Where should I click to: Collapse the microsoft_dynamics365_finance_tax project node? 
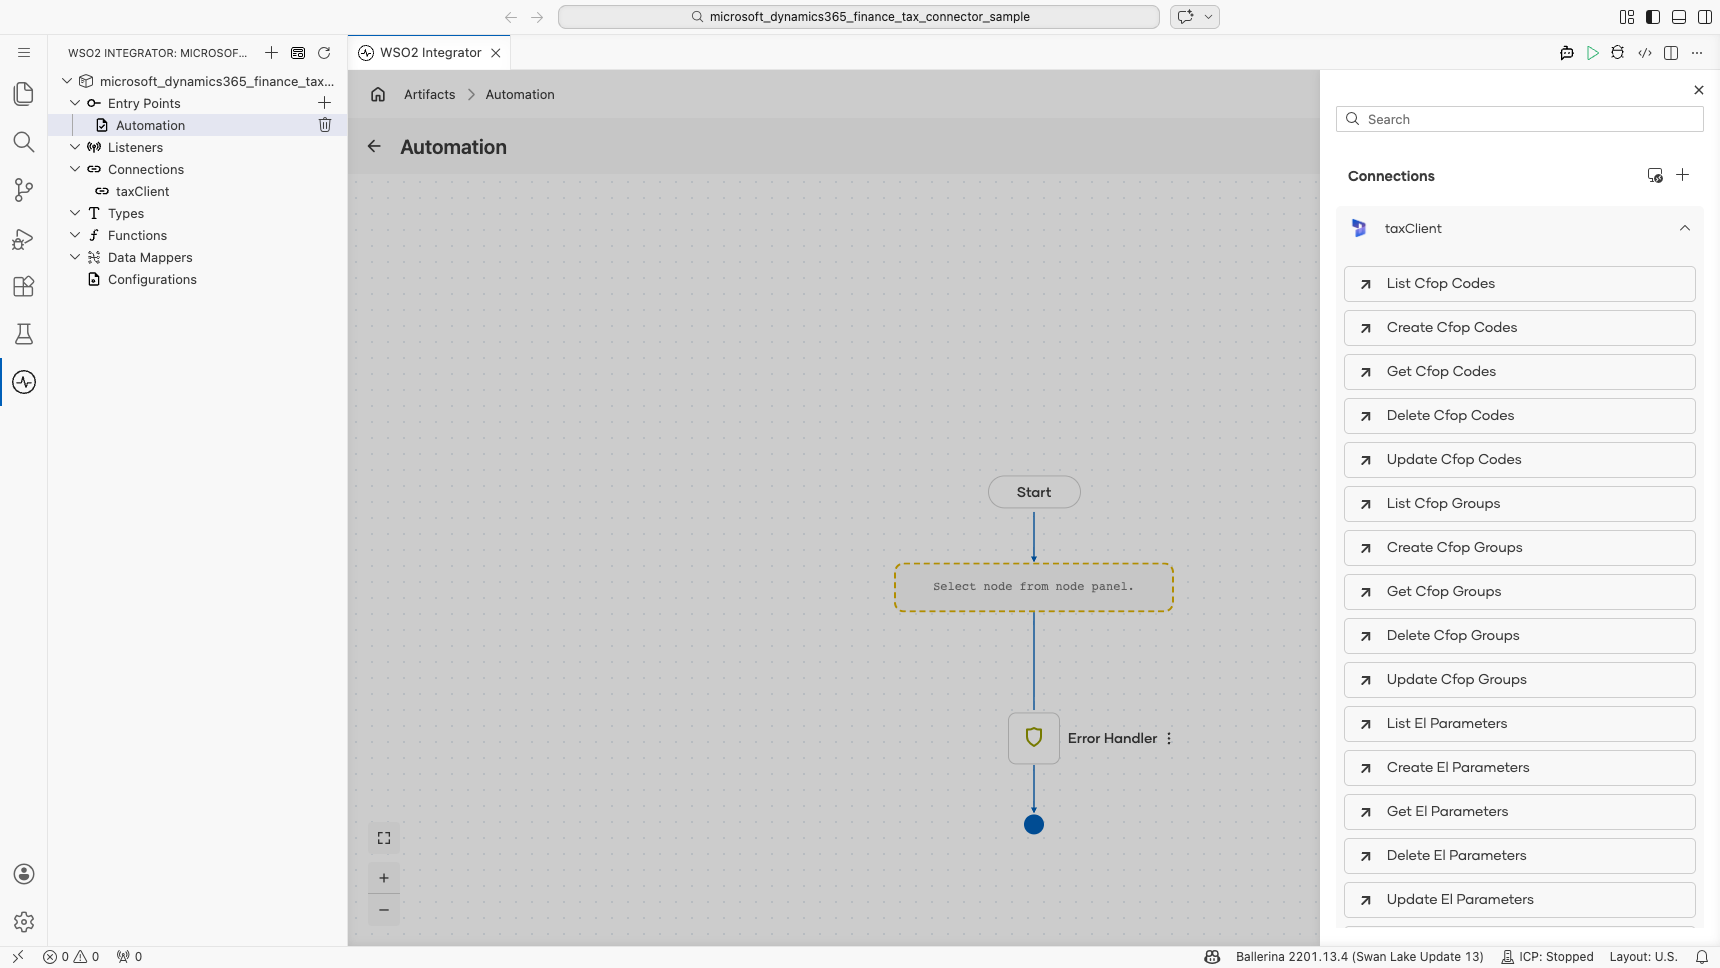67,81
